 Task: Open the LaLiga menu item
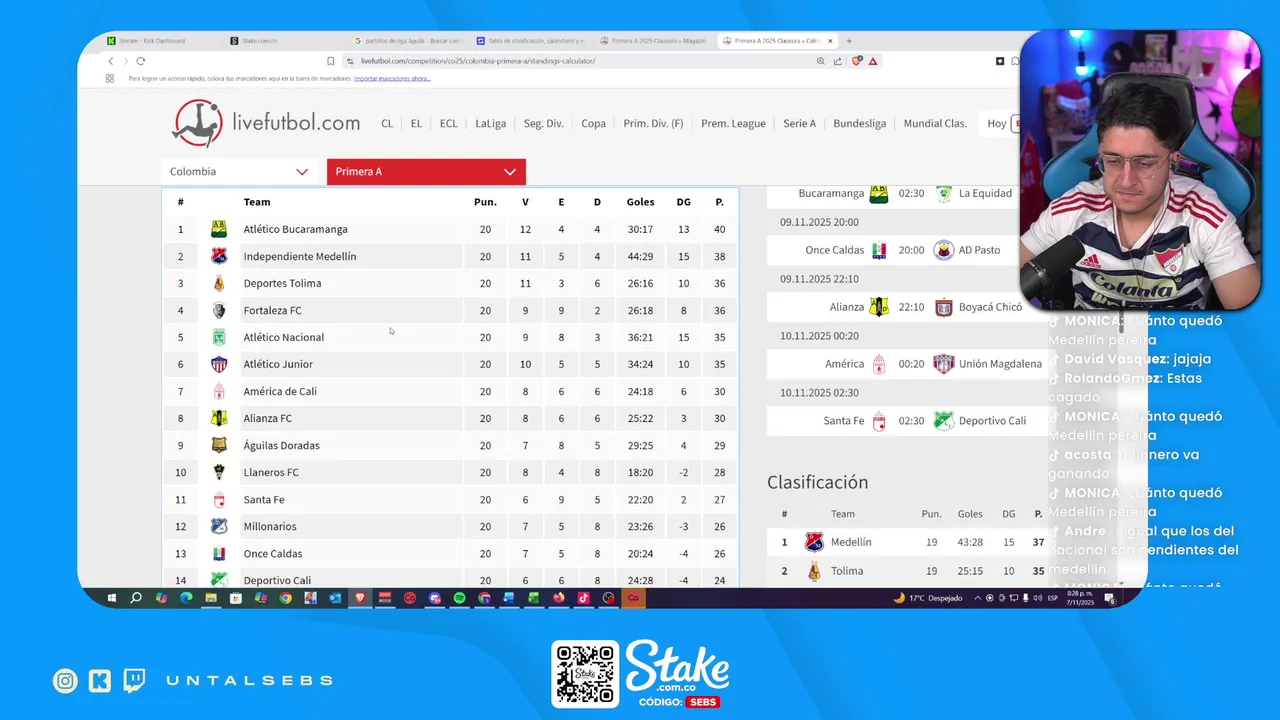490,124
